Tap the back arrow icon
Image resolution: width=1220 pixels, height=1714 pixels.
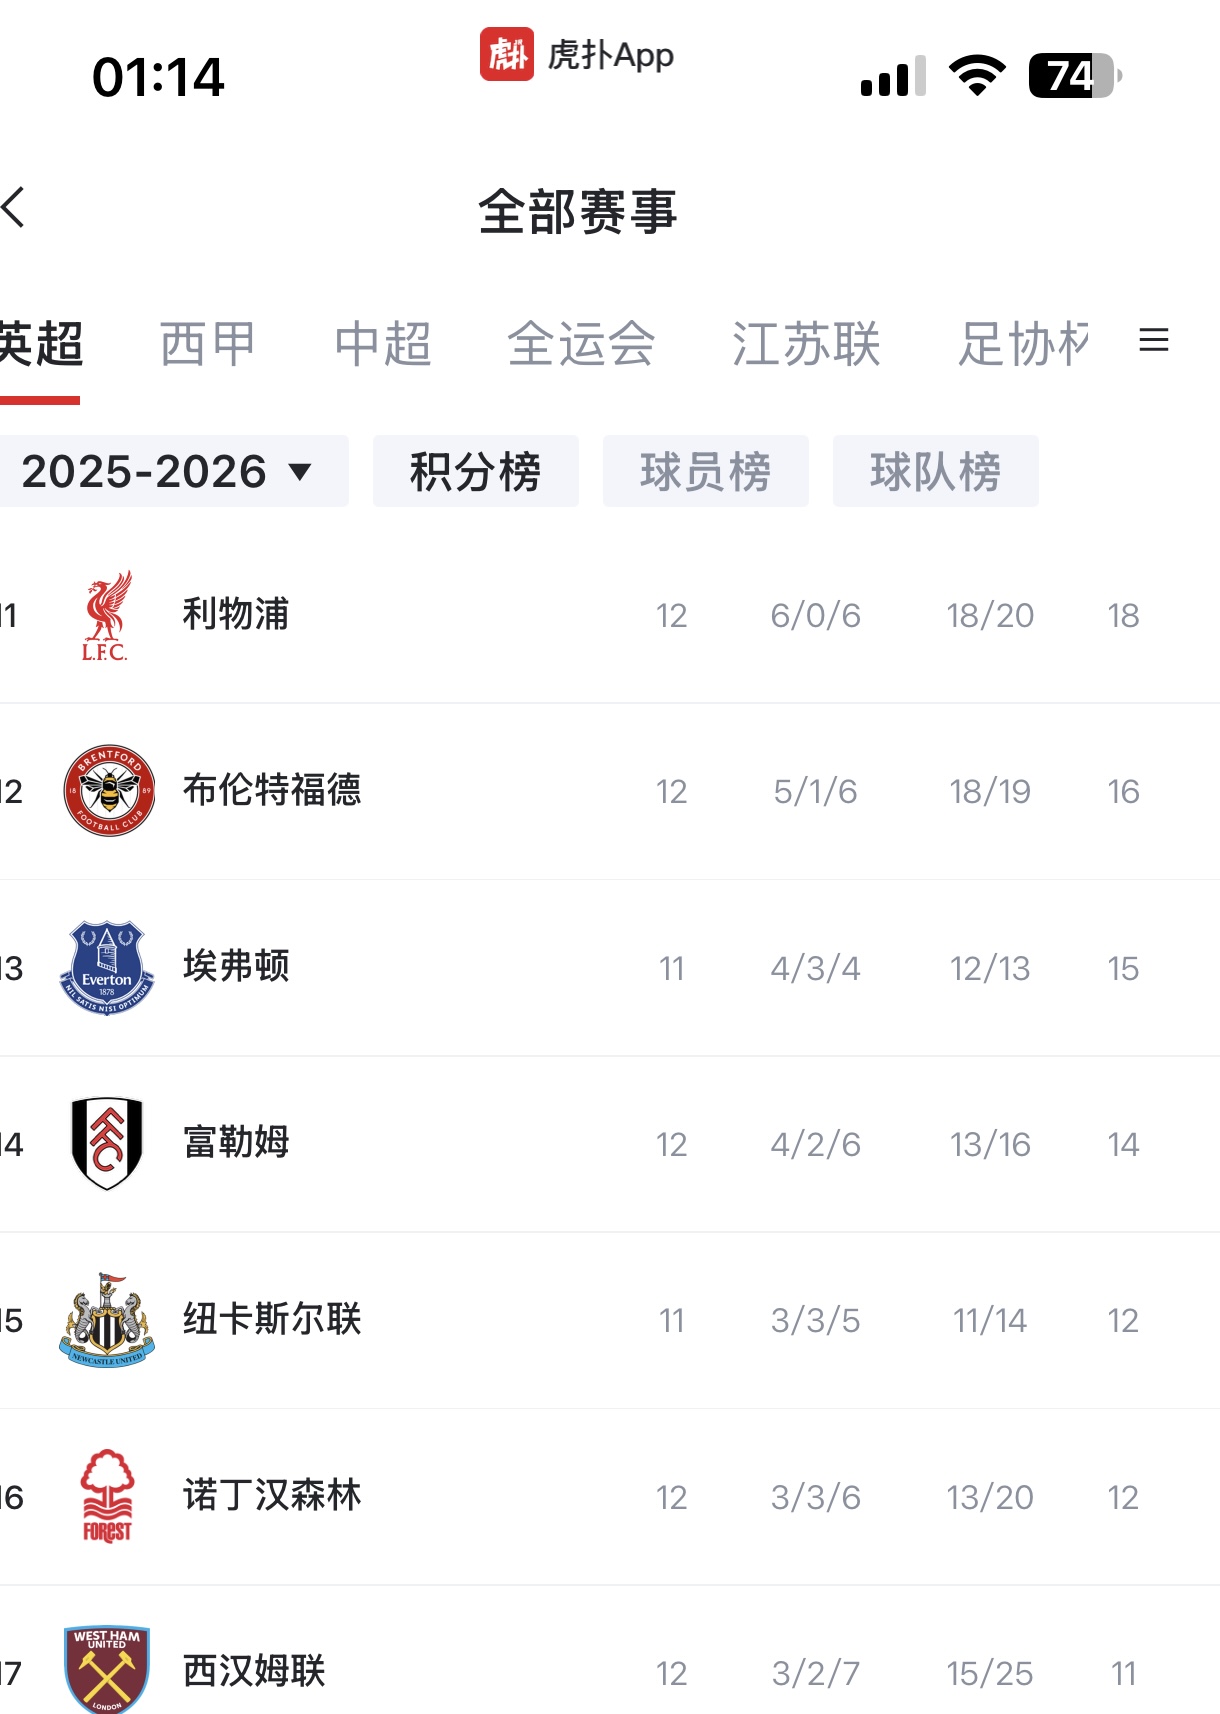[14, 208]
